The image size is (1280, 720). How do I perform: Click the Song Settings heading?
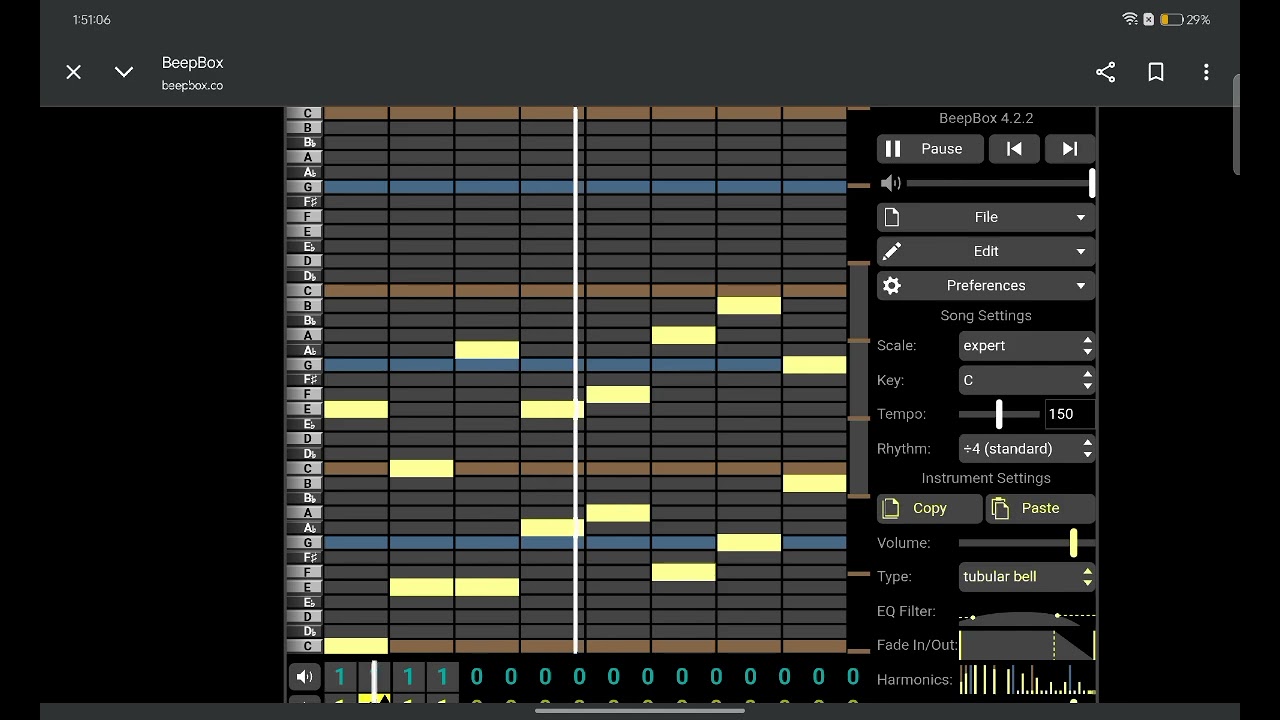tap(986, 316)
